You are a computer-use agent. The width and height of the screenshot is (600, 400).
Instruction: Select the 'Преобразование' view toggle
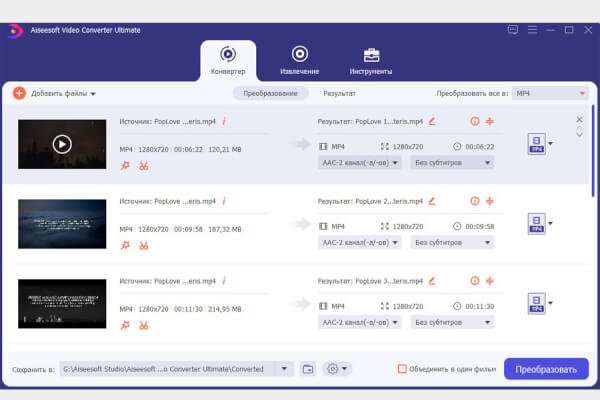271,93
